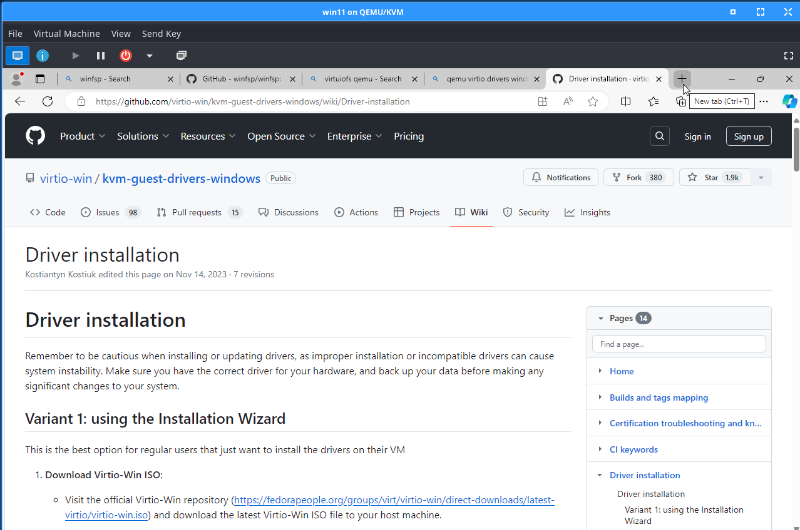Screen dimensions: 800x530
Task: View site information lock icon
Action: click(81, 102)
